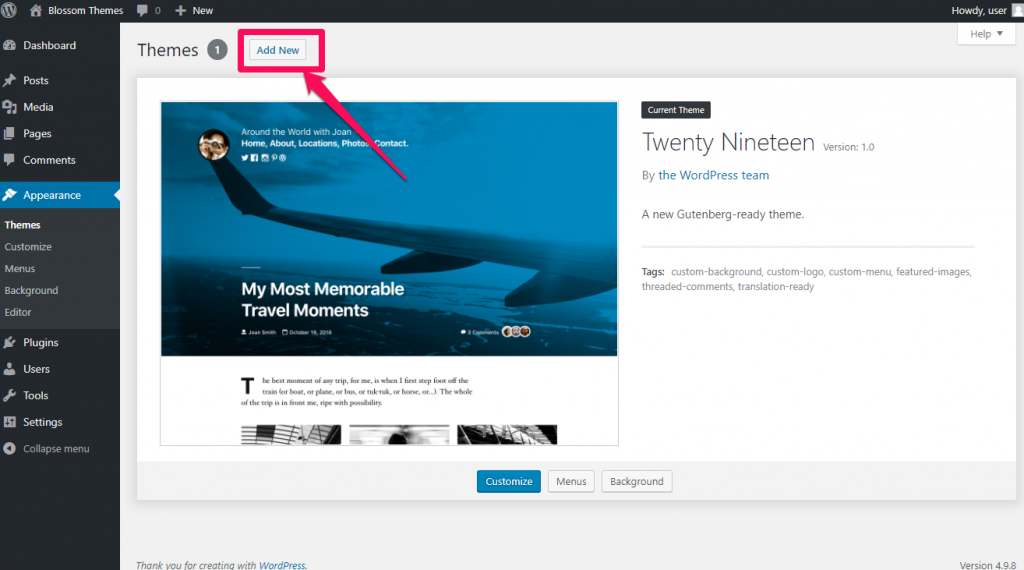Click the Tools wrench icon

(x=10, y=395)
